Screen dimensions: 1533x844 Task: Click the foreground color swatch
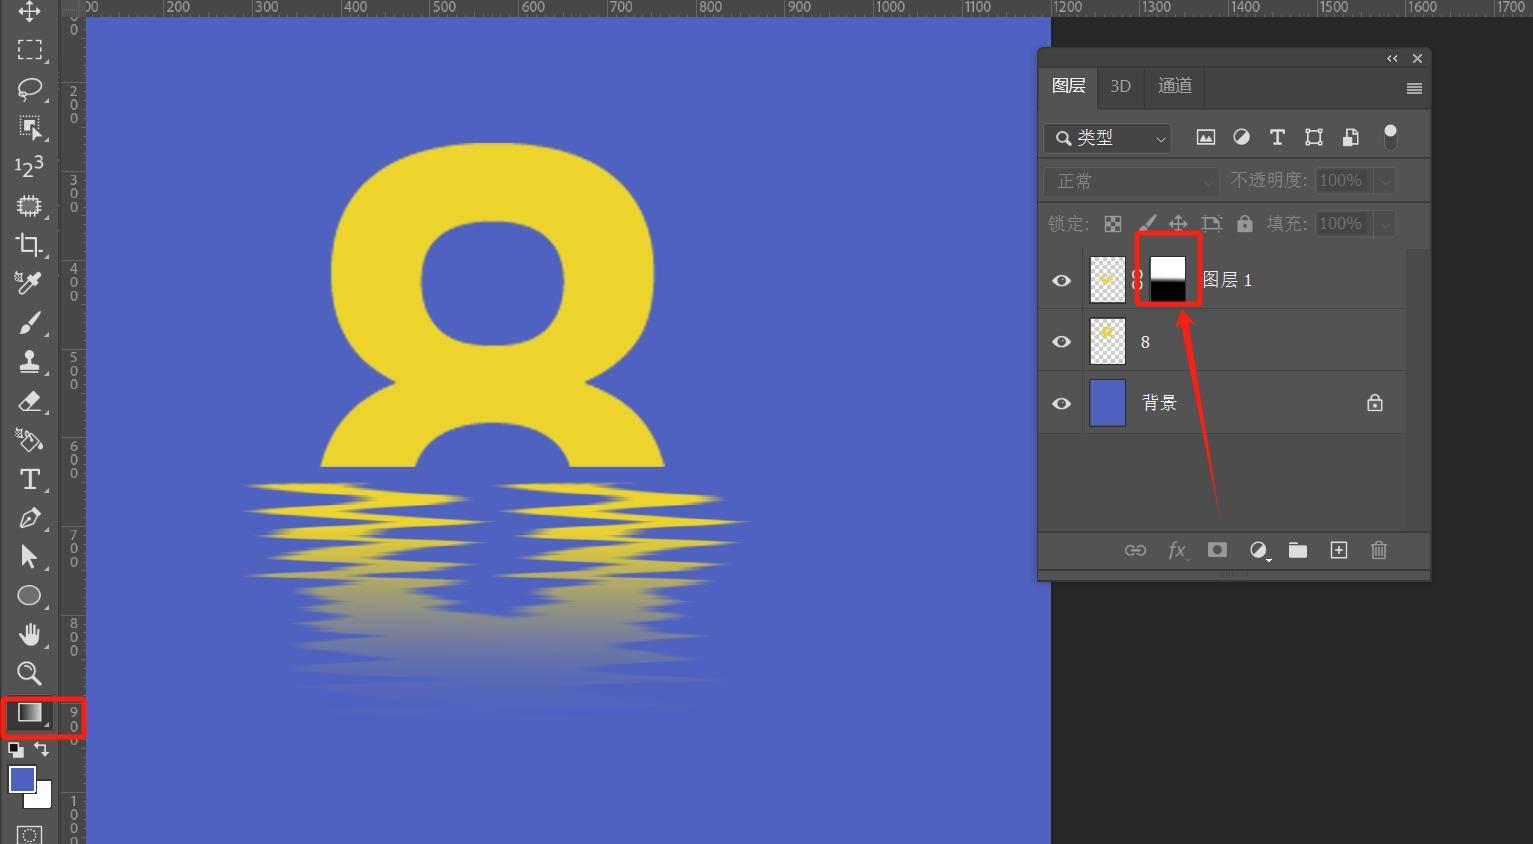coord(22,779)
